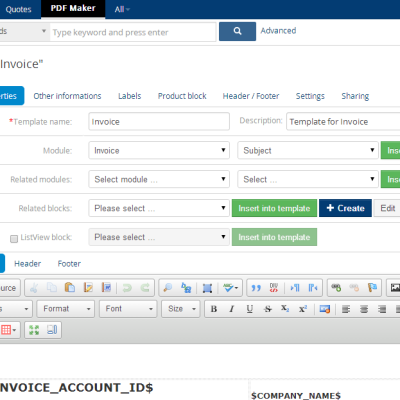Click the Copy icon in editor toolbar

coord(52,288)
